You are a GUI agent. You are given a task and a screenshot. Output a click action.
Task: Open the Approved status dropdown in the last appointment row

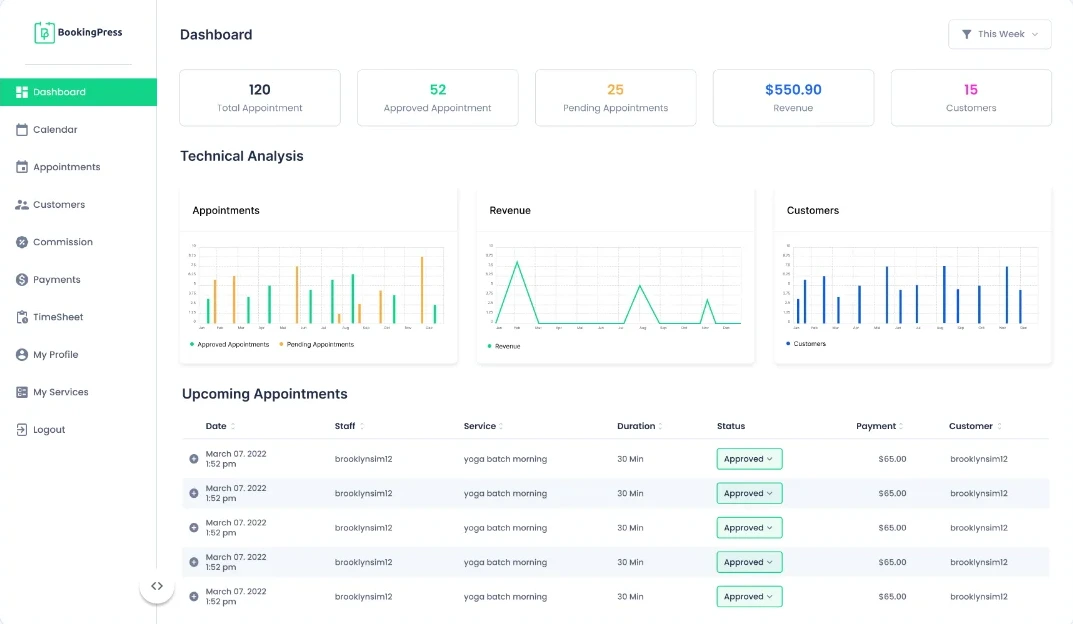pyautogui.click(x=749, y=597)
